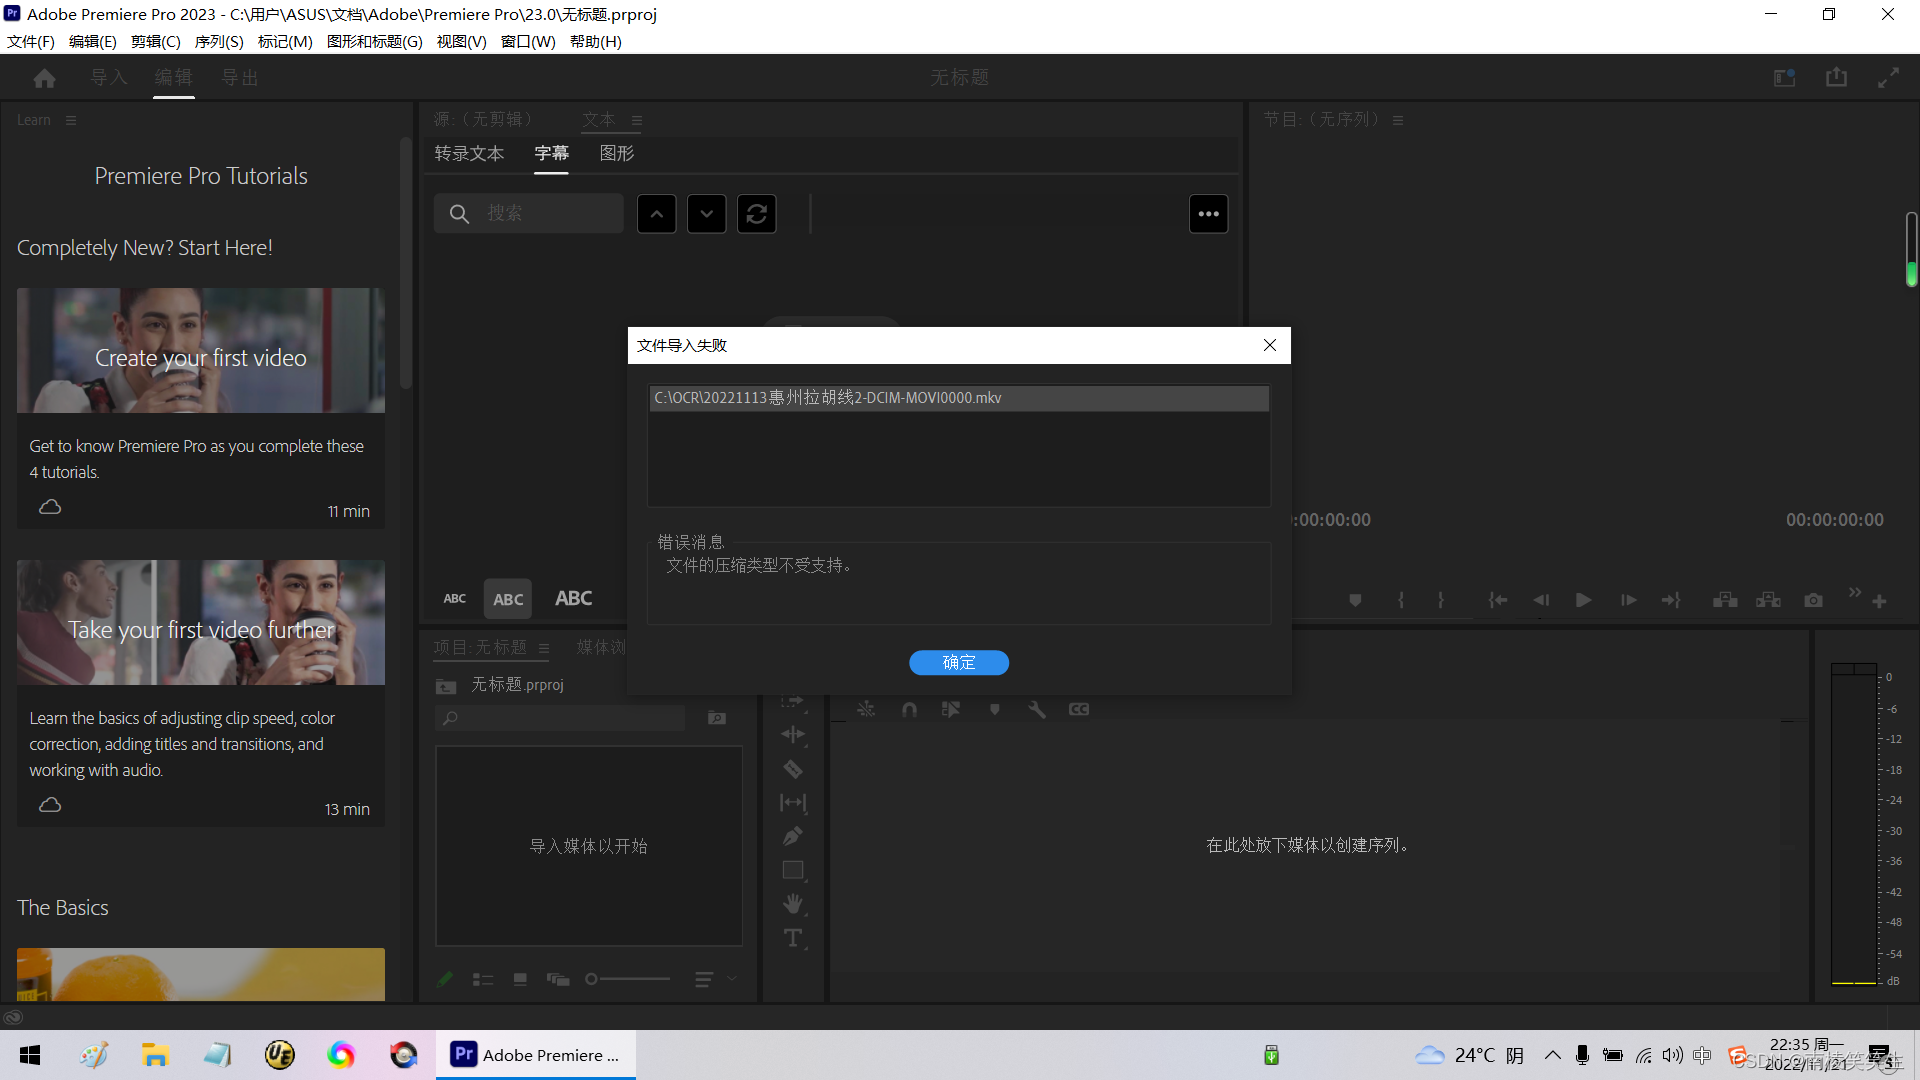The image size is (1920, 1080).
Task: Go to Out point in Program monitor
Action: tap(1671, 600)
